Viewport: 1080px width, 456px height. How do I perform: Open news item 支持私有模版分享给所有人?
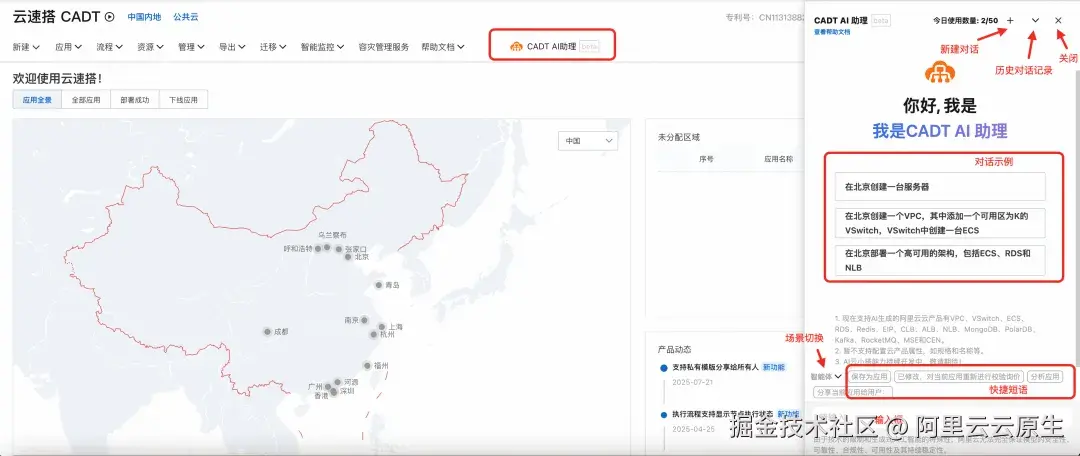coord(715,367)
